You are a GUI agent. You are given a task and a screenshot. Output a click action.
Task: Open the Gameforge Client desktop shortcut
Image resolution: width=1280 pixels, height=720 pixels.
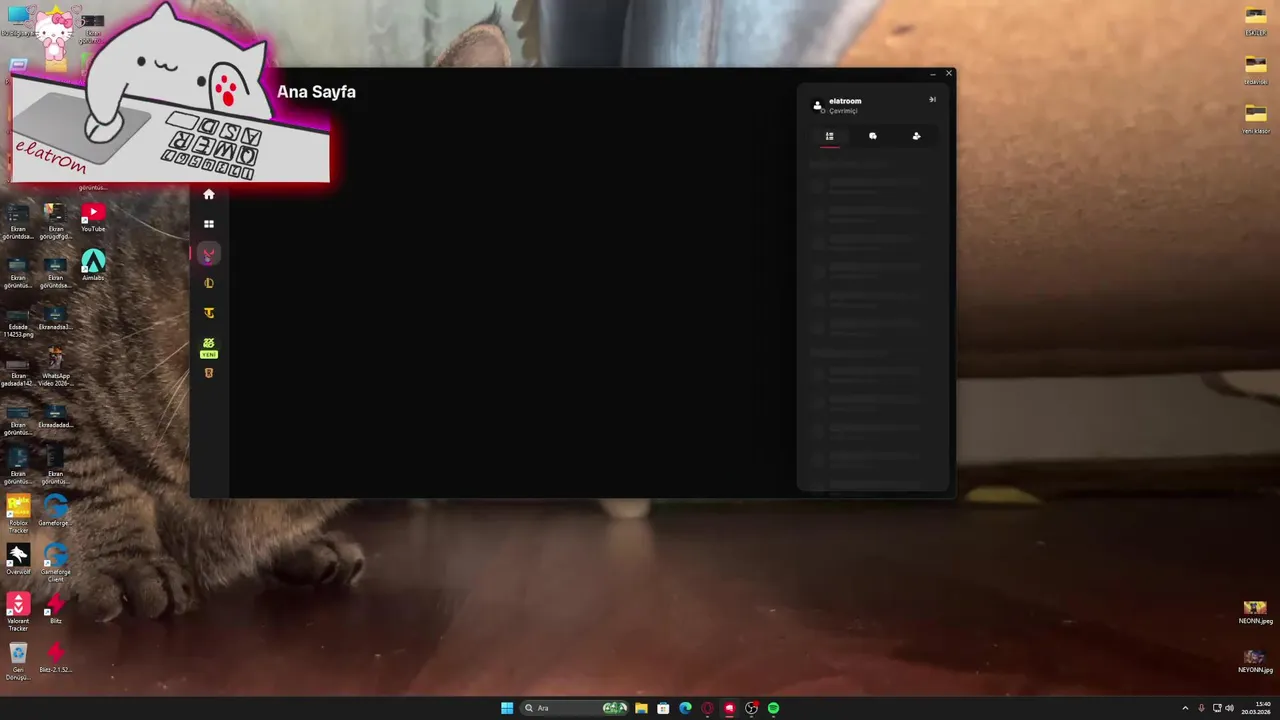coord(55,563)
